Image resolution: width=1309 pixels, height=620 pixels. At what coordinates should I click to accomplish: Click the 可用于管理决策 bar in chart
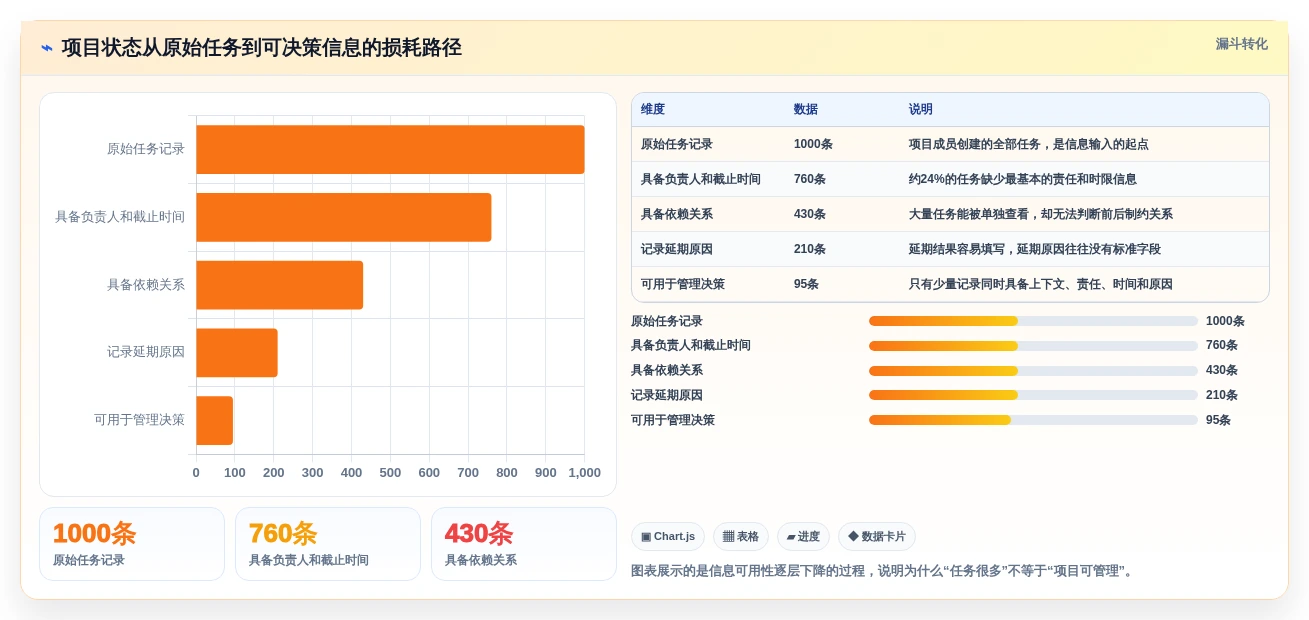point(215,421)
